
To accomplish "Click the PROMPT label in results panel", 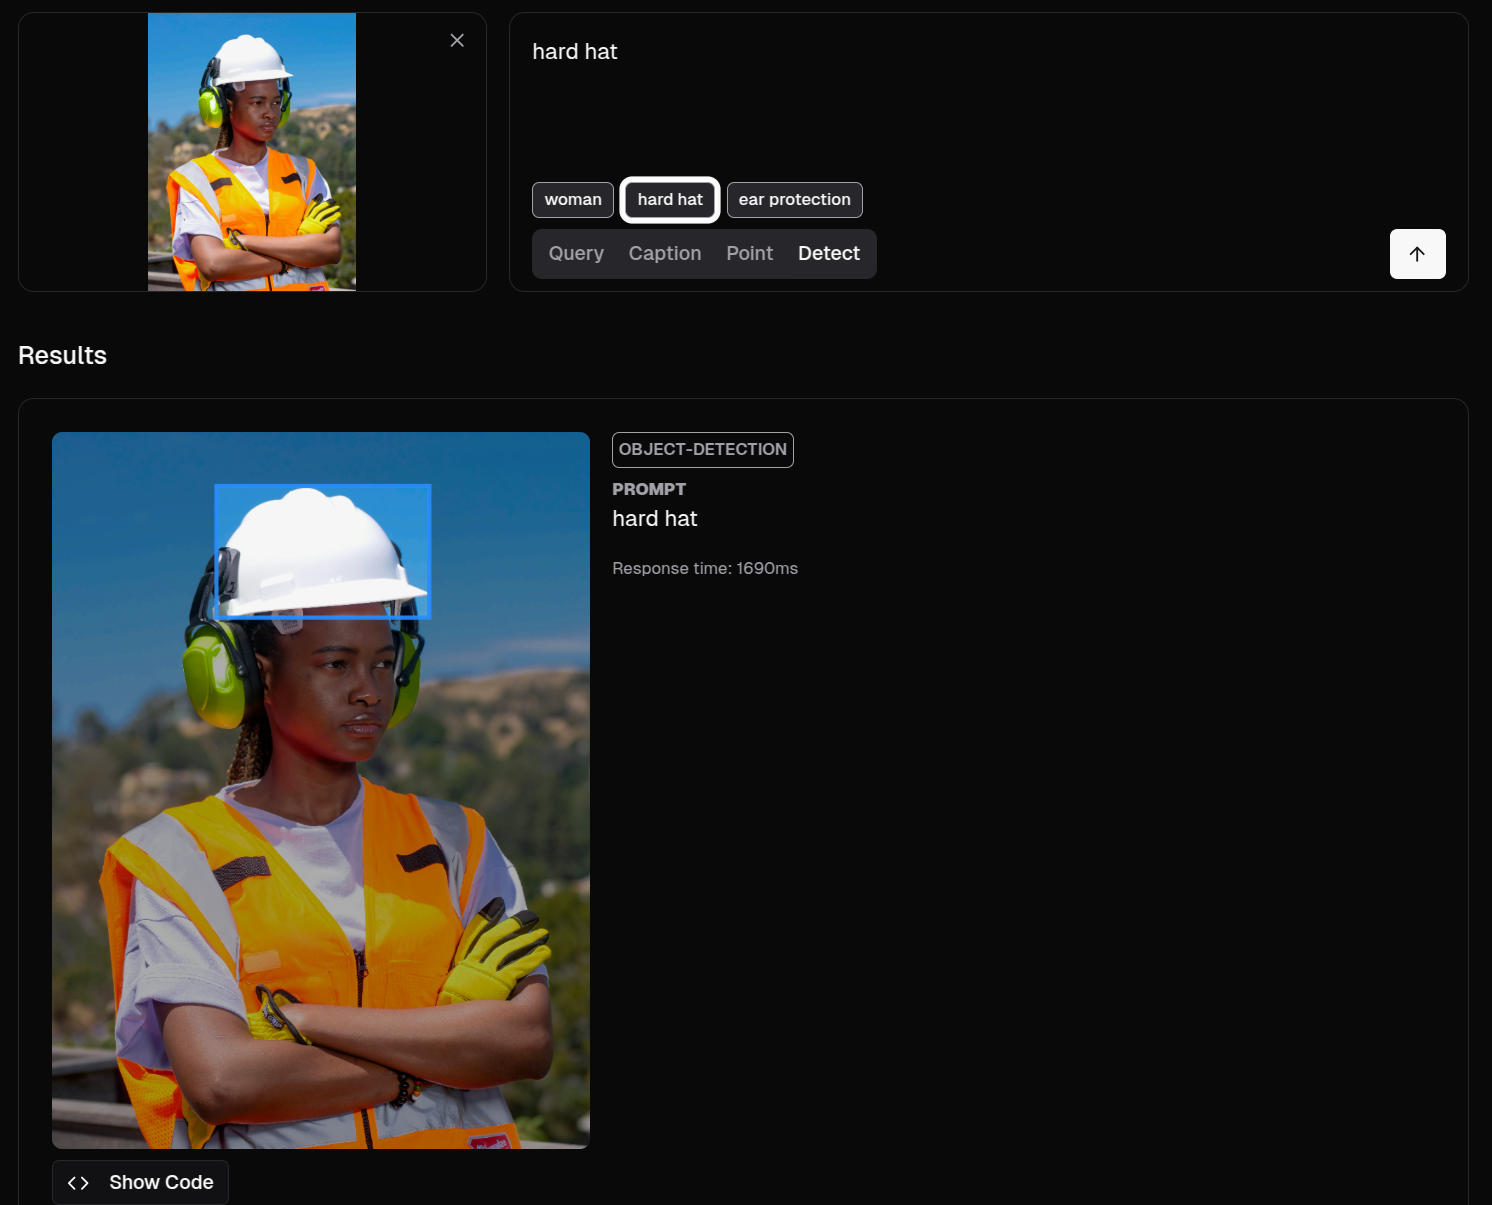I will tap(649, 489).
